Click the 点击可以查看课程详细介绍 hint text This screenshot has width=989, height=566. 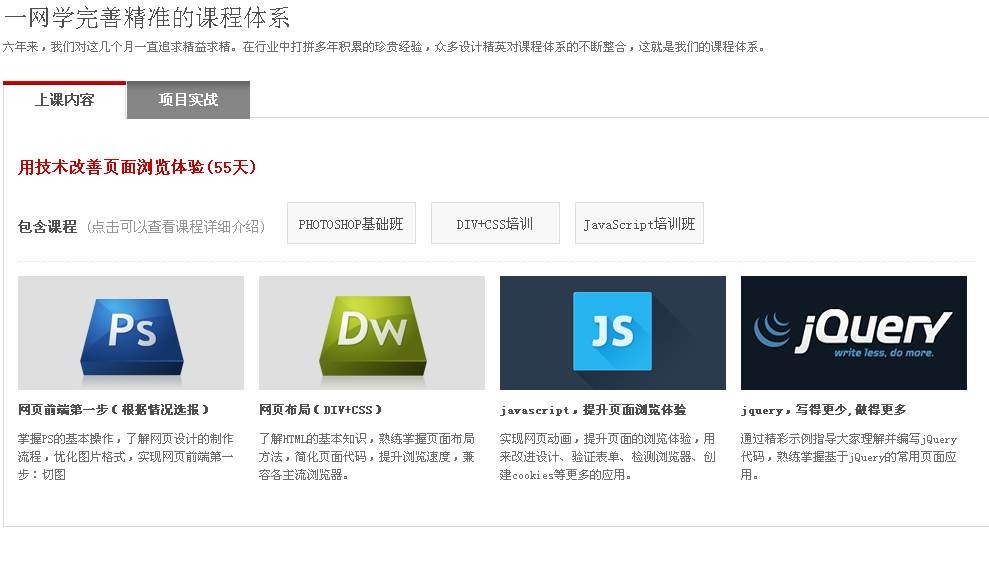[176, 227]
